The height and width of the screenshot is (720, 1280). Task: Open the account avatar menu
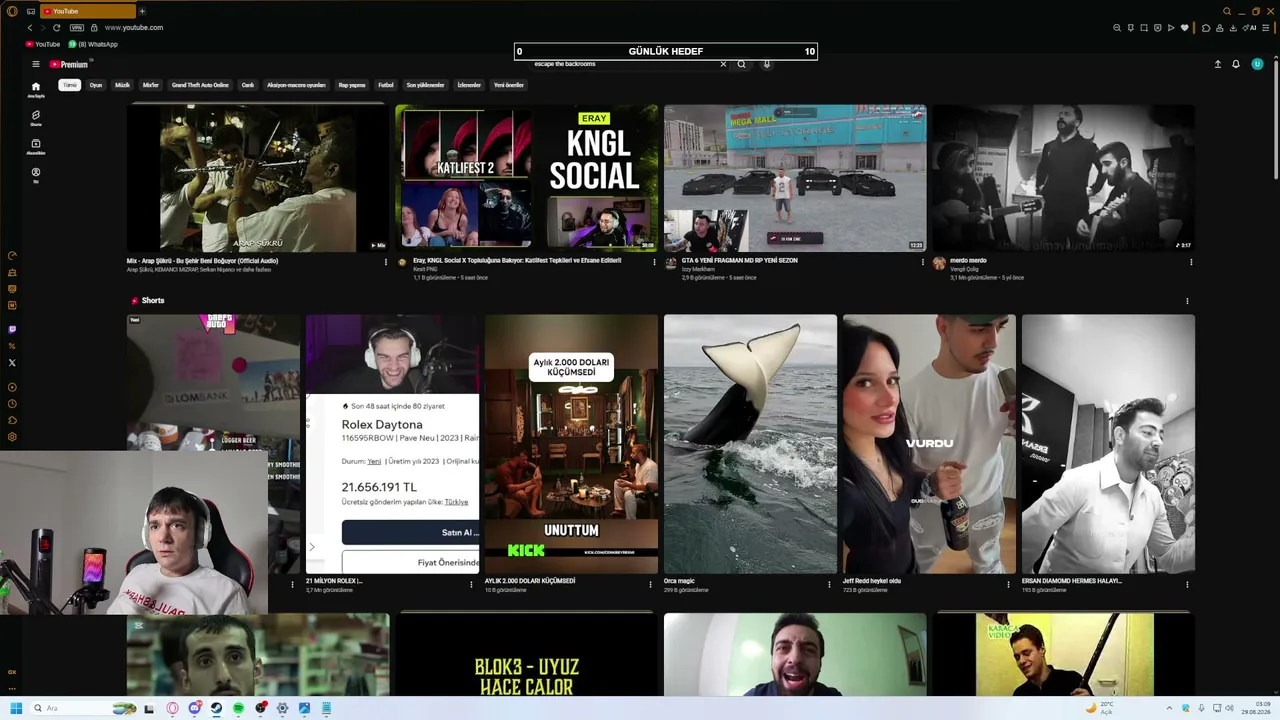(x=1258, y=64)
